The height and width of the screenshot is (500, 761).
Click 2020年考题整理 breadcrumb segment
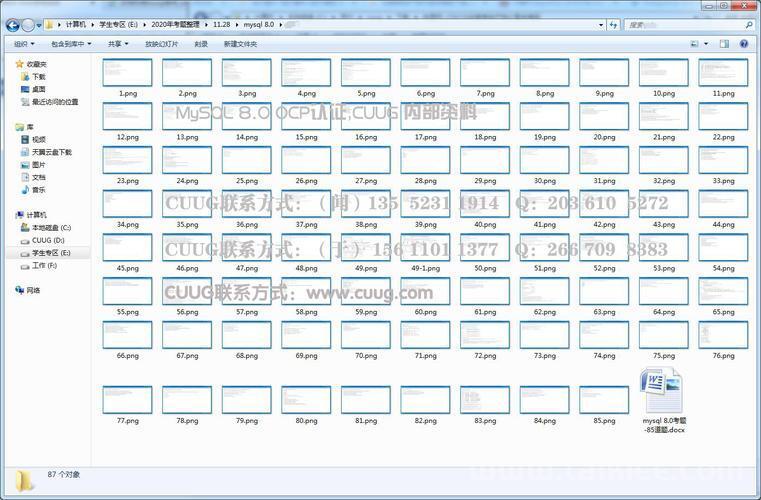tap(175, 24)
